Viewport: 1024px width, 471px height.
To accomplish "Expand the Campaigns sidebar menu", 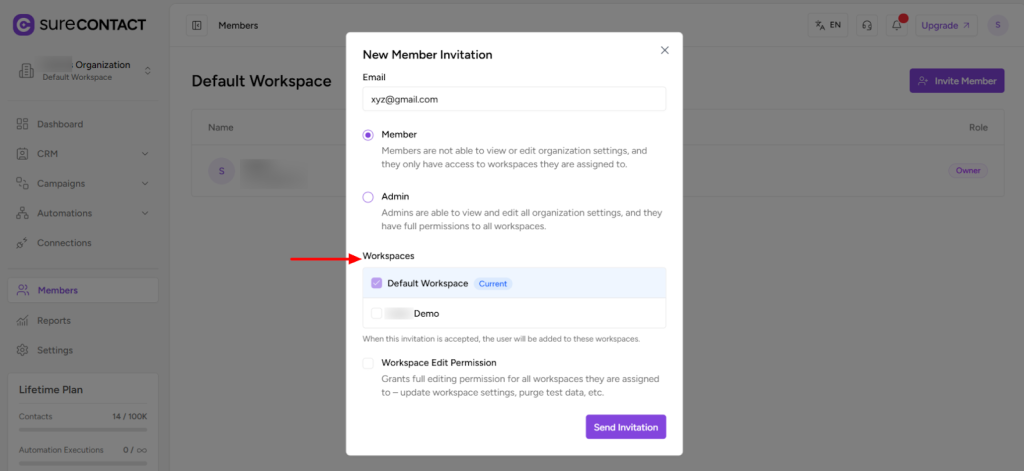I will (x=145, y=184).
